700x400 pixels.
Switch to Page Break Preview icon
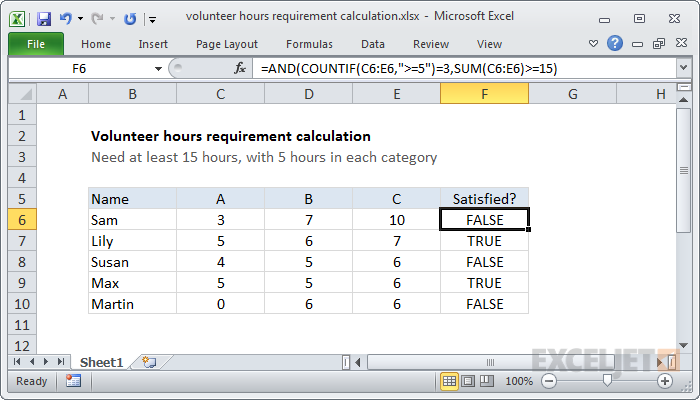(x=487, y=381)
